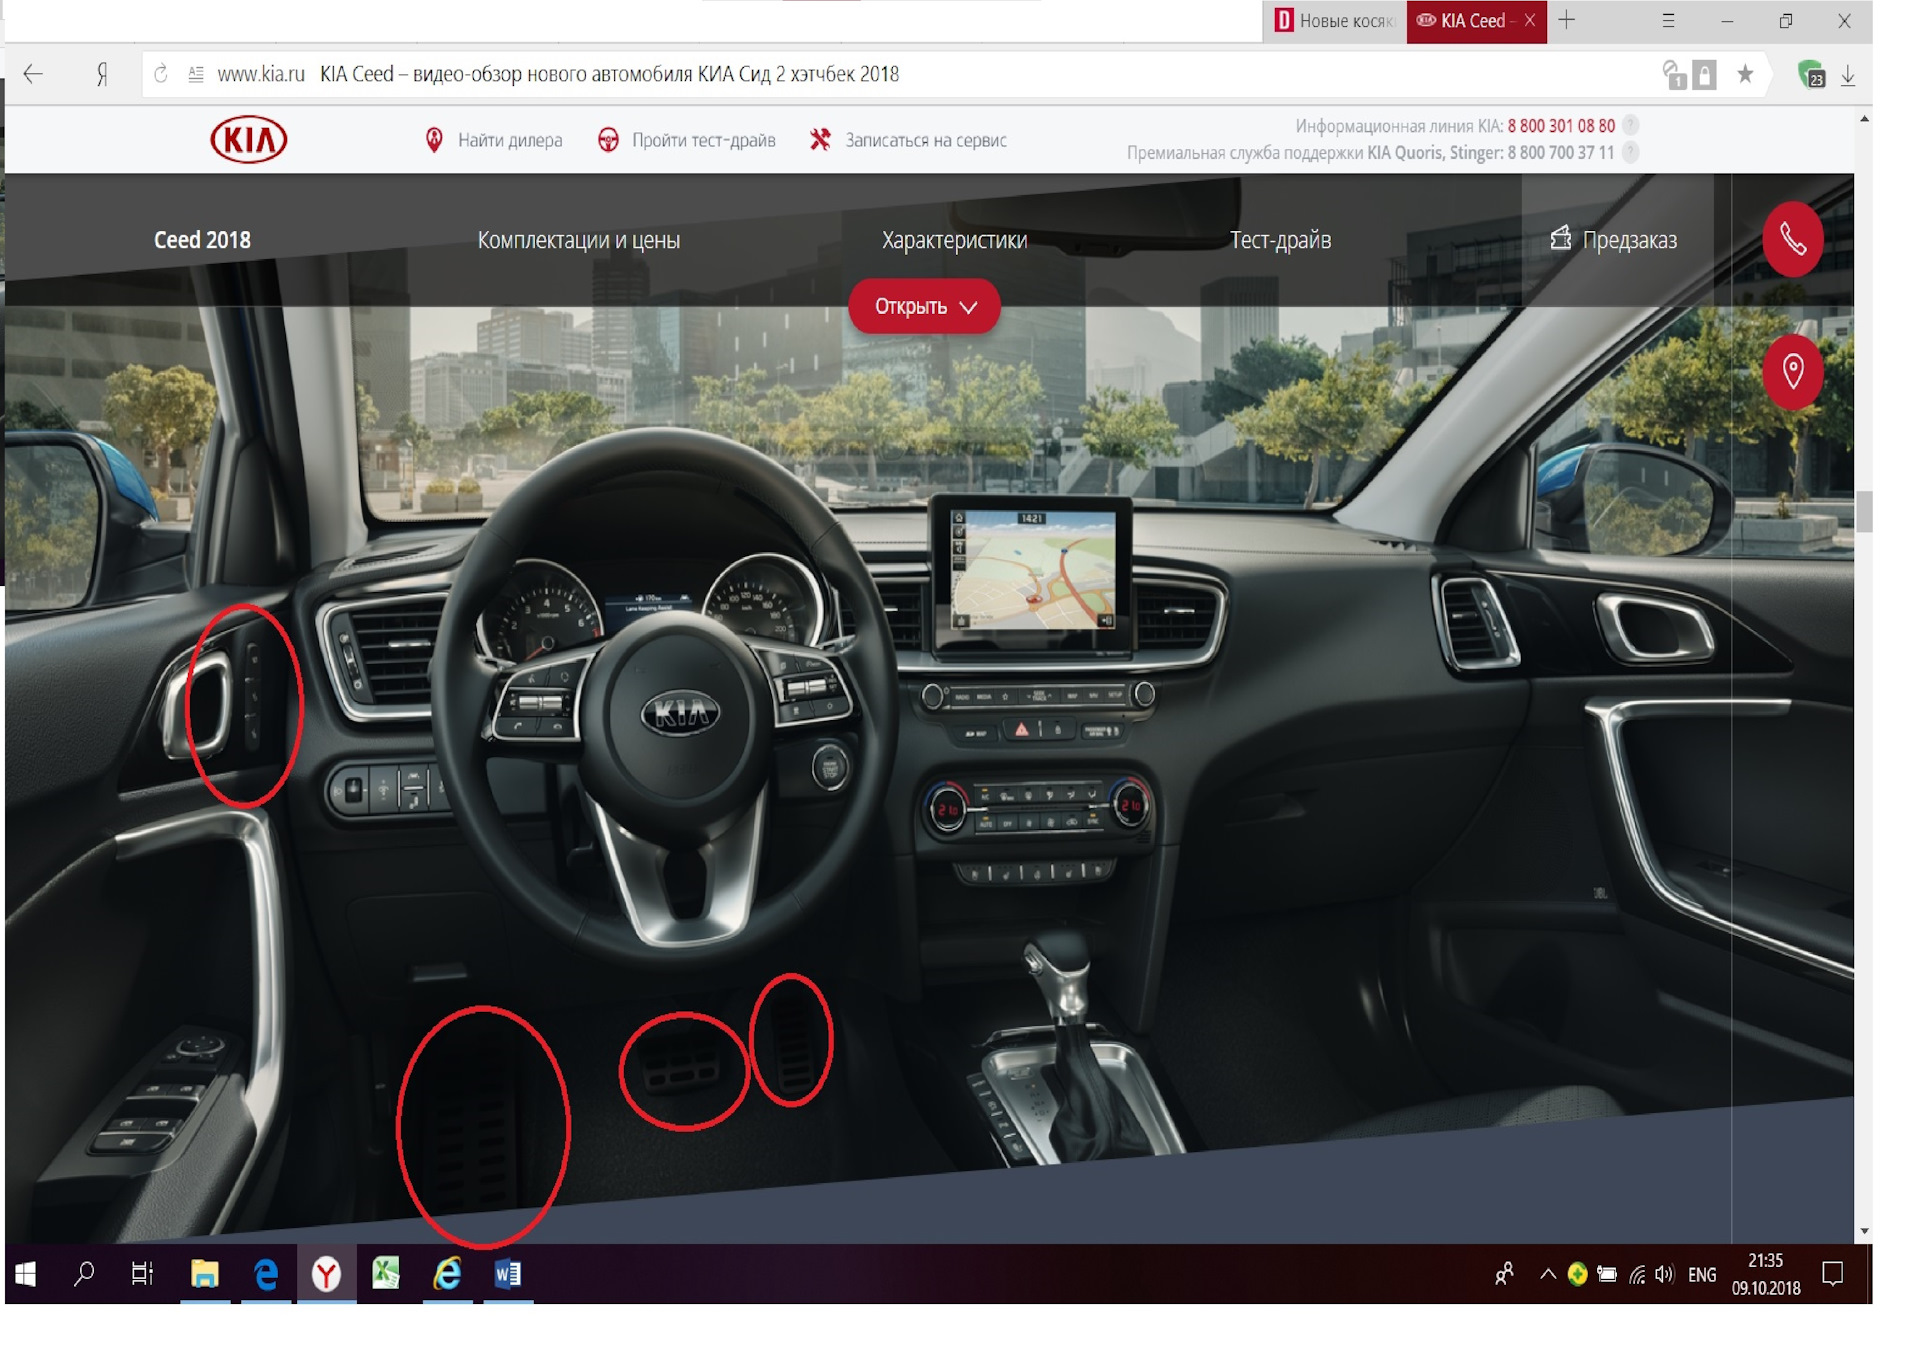
Task: Click the KIA logo in site header
Action: (x=248, y=140)
